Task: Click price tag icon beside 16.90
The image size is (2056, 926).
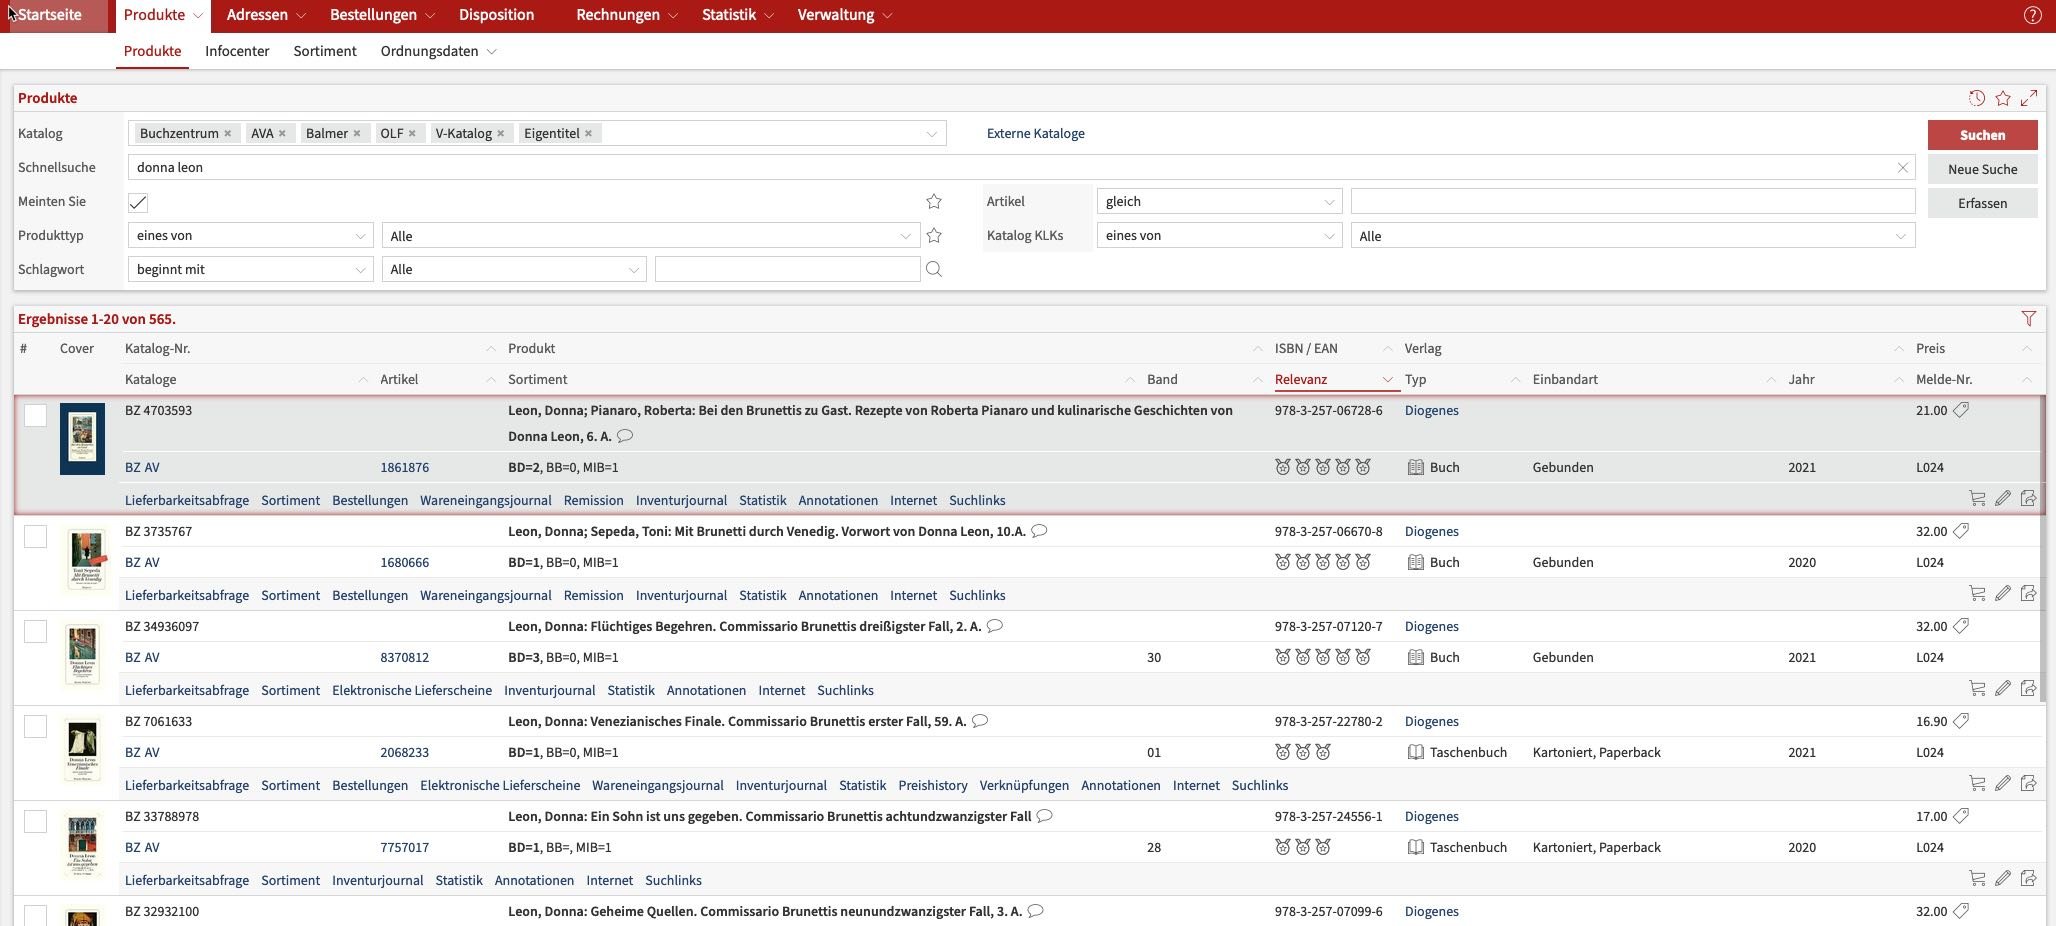Action: (1961, 721)
